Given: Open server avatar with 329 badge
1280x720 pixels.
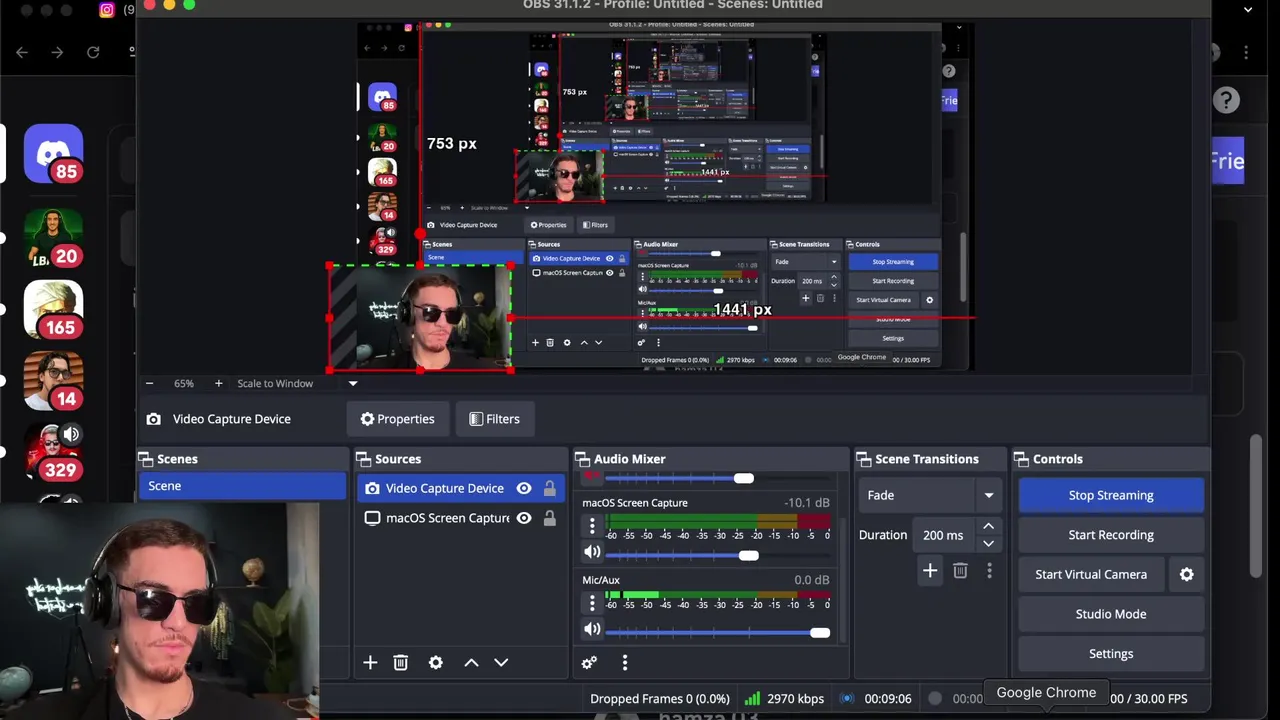Looking at the screenshot, I should (53, 452).
